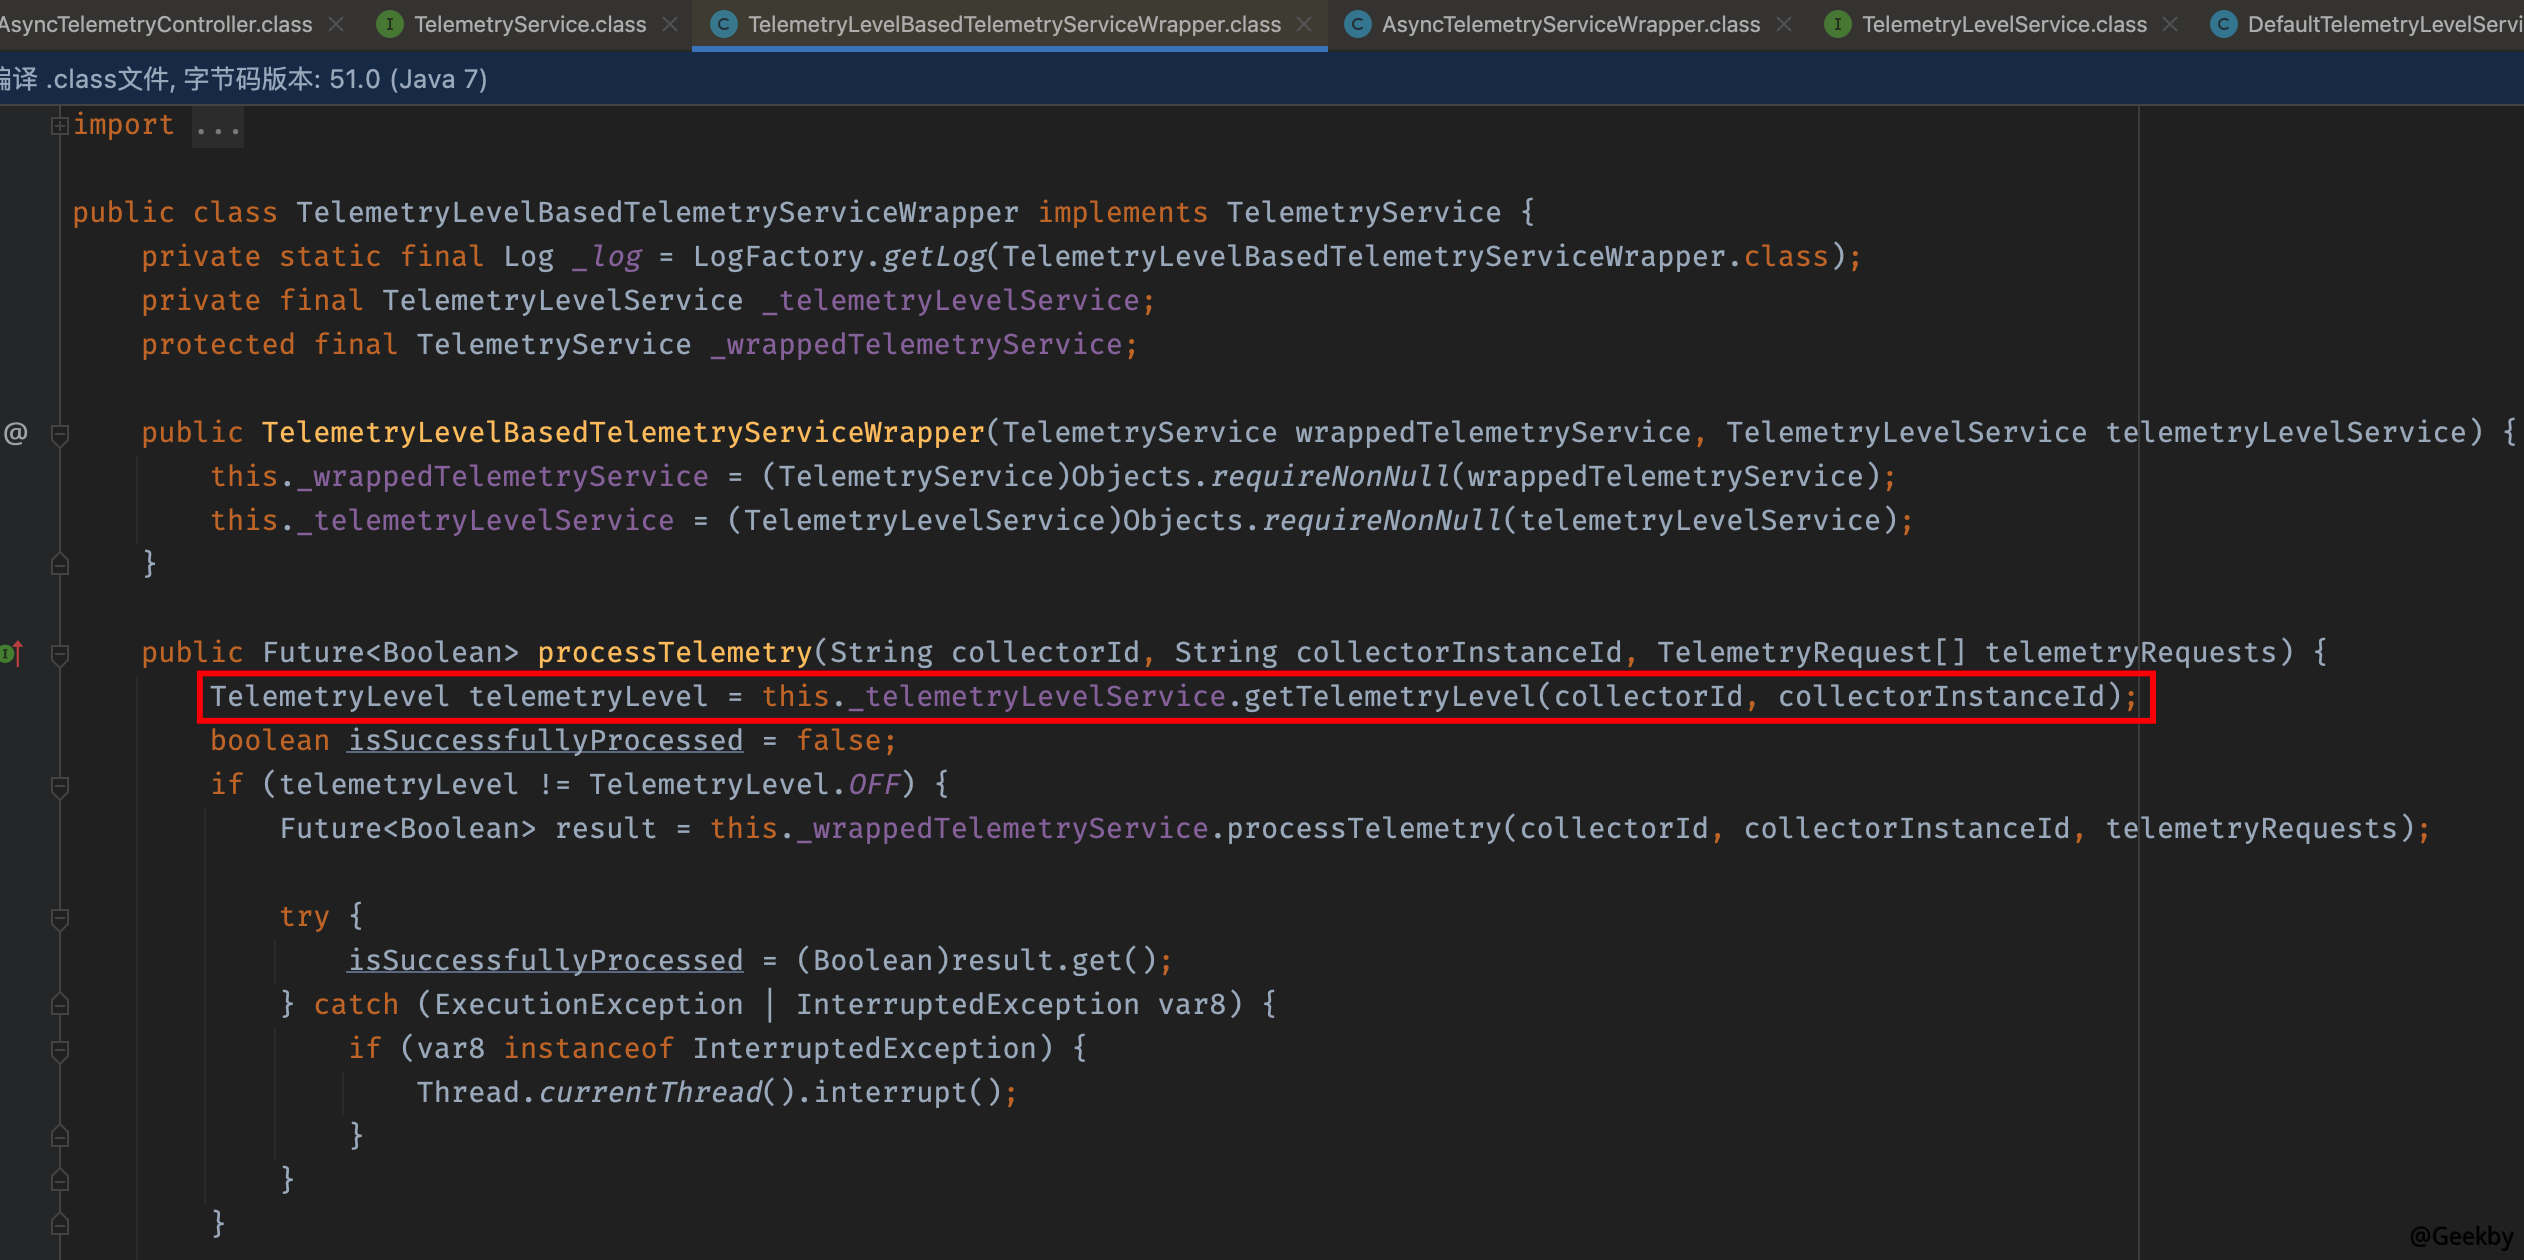Viewport: 2524px width, 1260px height.
Task: Click the @ gutter icon beside the constructor
Action: coord(16,434)
